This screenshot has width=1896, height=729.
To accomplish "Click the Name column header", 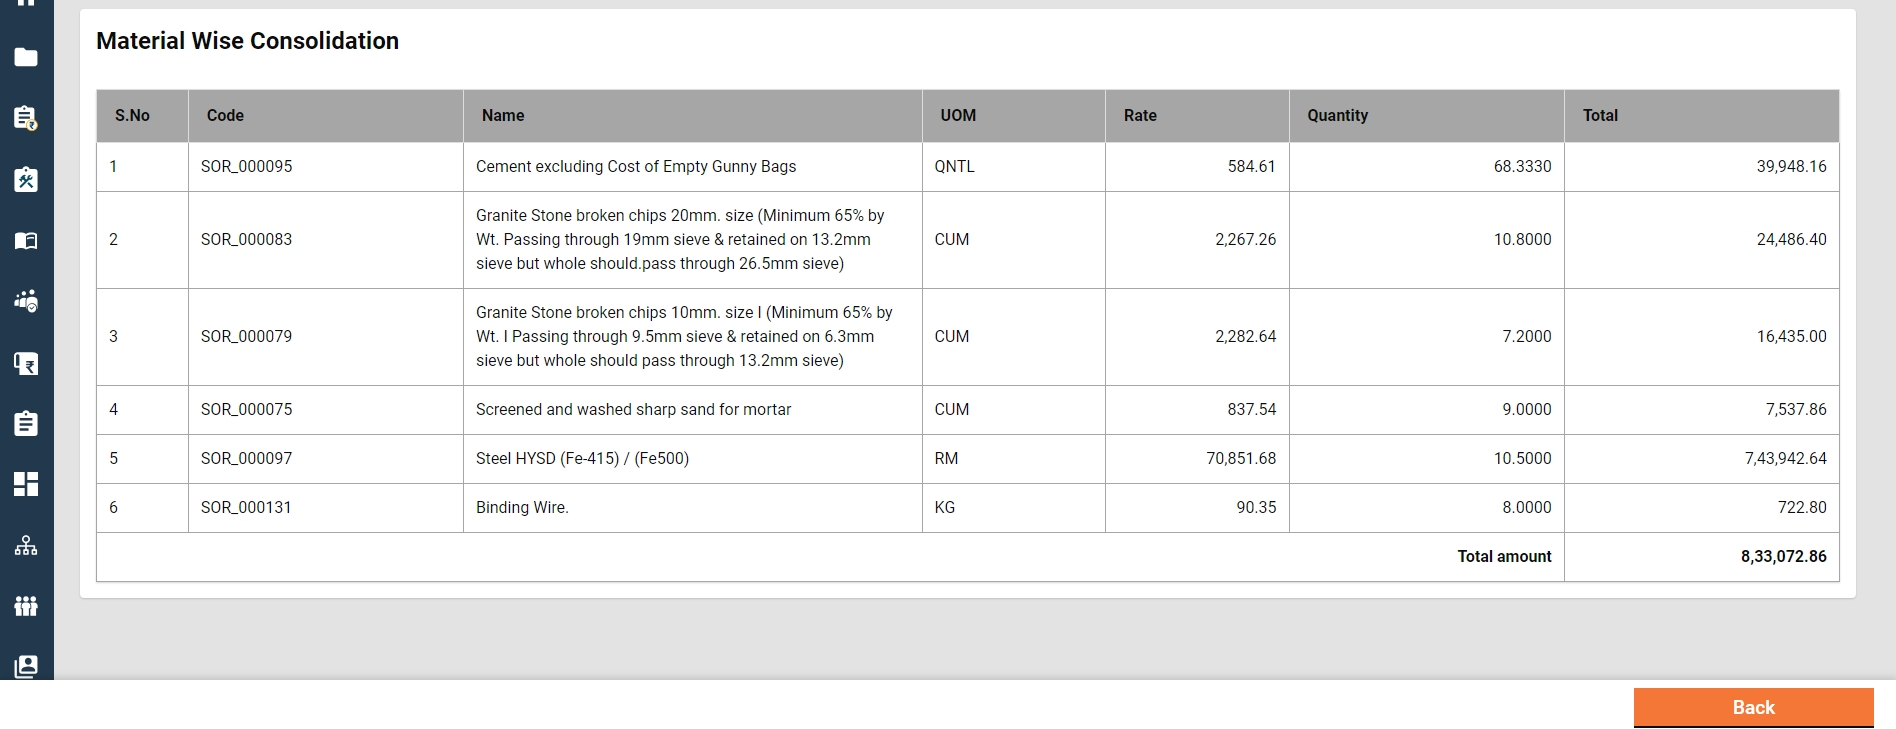I will (x=503, y=116).
